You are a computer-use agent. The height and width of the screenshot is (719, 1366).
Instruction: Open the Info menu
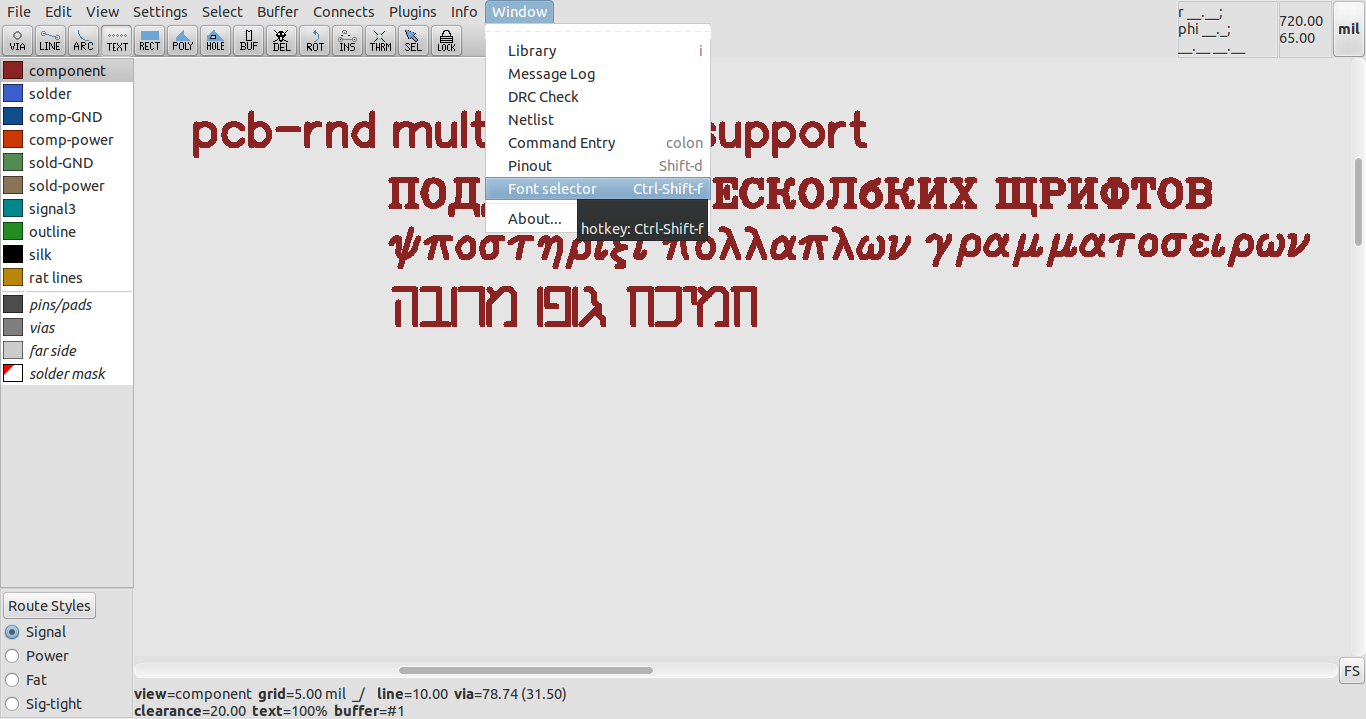(x=464, y=12)
